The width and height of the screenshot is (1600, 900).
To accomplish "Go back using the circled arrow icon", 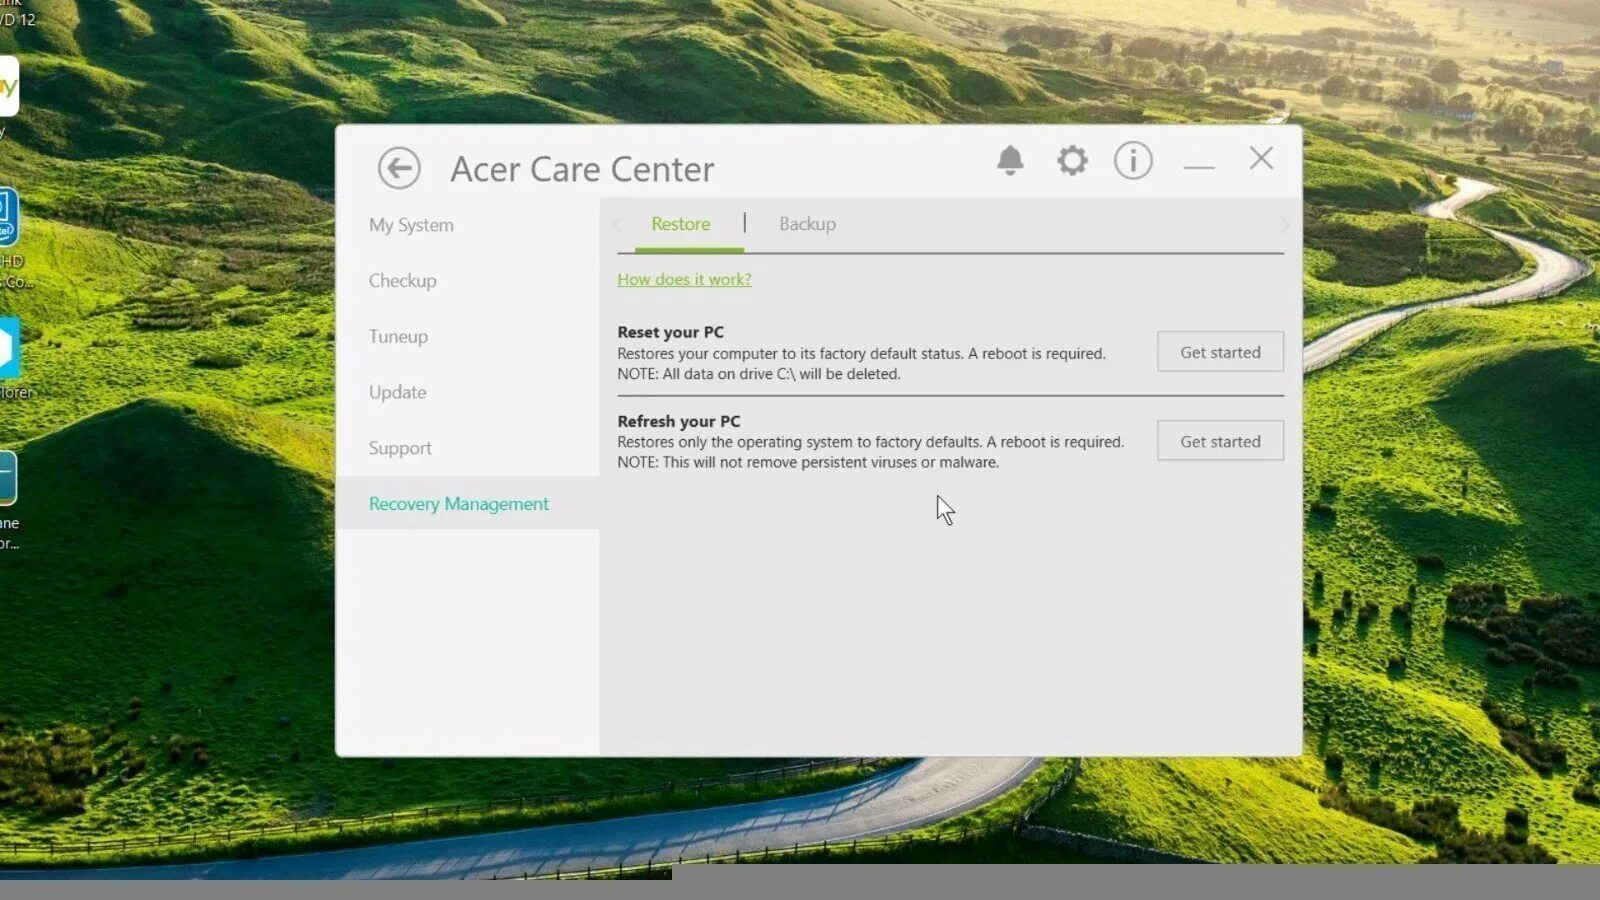I will 399,168.
